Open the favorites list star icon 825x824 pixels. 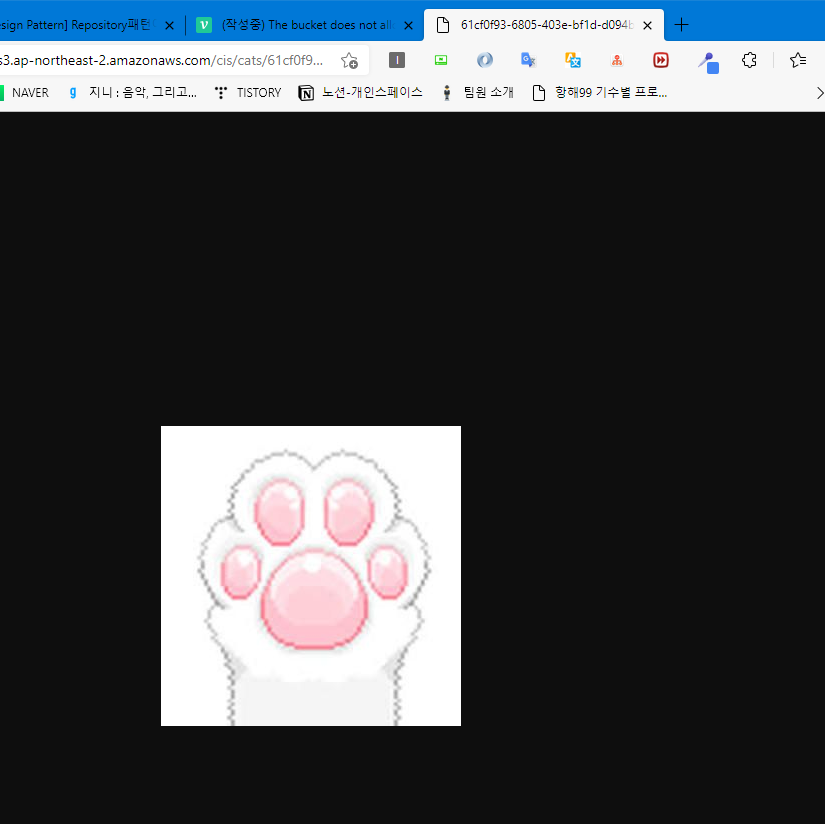point(798,61)
